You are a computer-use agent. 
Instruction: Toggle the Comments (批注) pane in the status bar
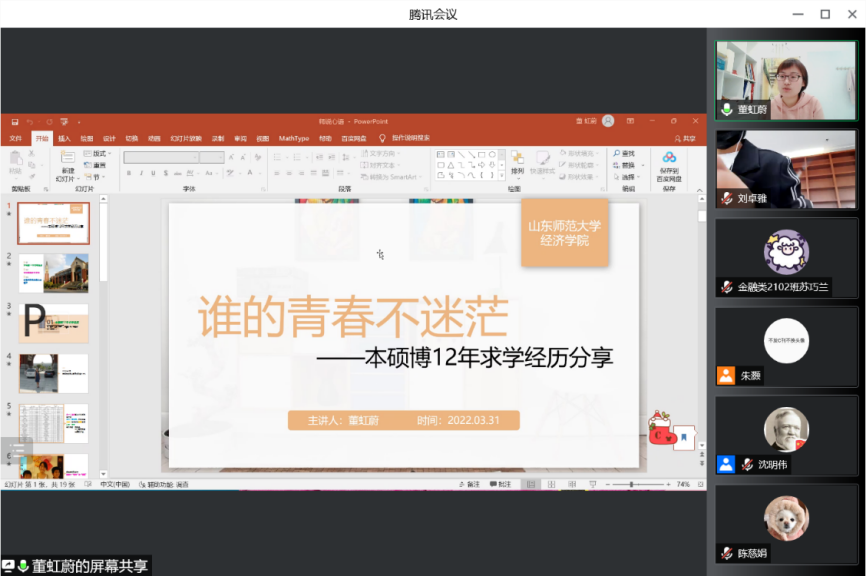pyautogui.click(x=501, y=484)
